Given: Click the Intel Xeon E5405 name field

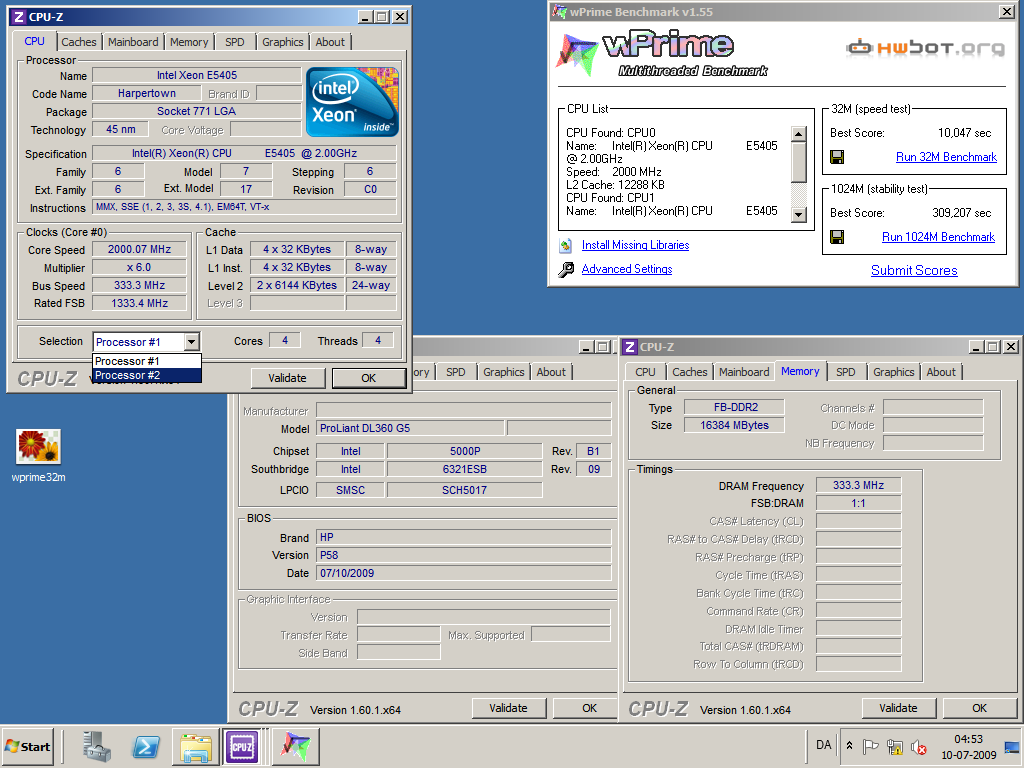Looking at the screenshot, I should click(x=197, y=75).
